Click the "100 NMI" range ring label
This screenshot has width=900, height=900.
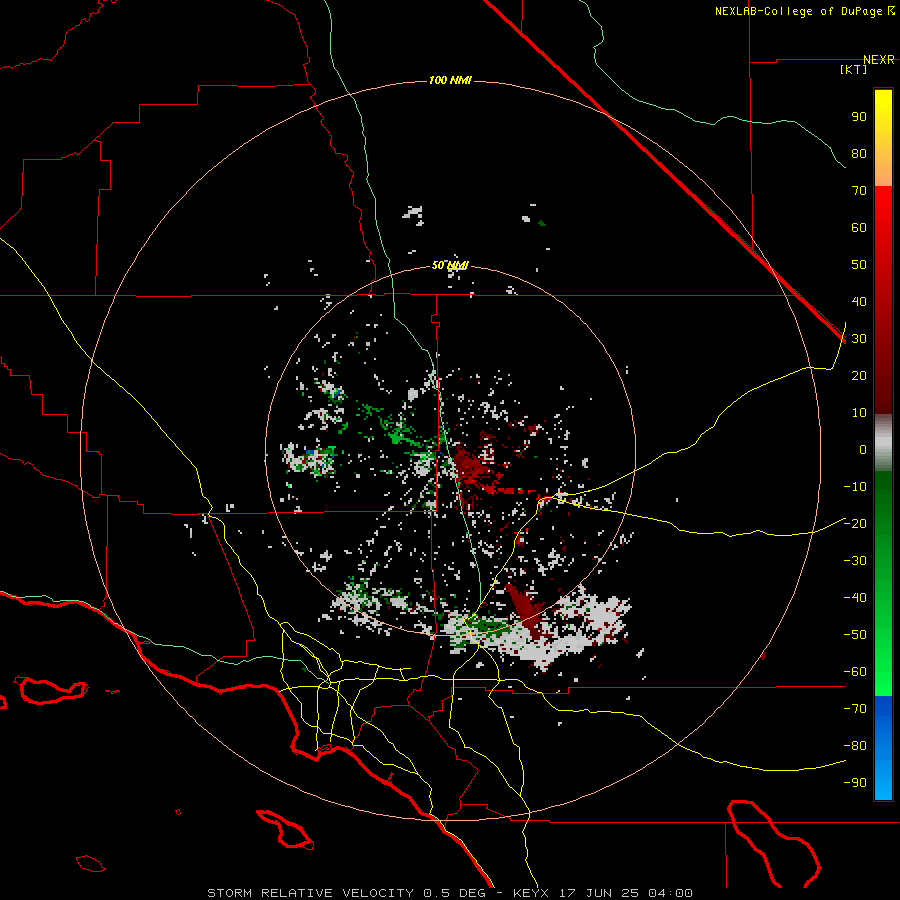tap(450, 80)
